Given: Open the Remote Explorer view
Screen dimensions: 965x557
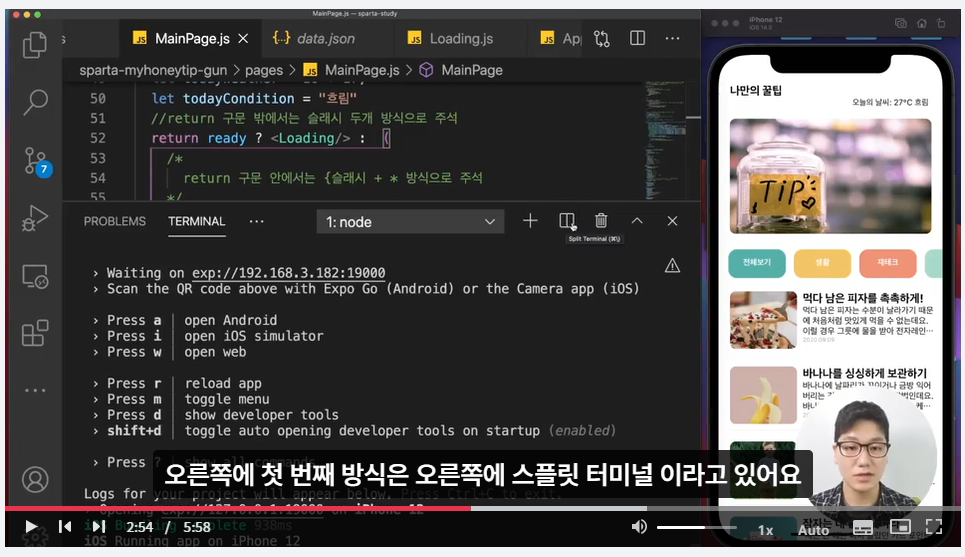Looking at the screenshot, I should pos(34,276).
